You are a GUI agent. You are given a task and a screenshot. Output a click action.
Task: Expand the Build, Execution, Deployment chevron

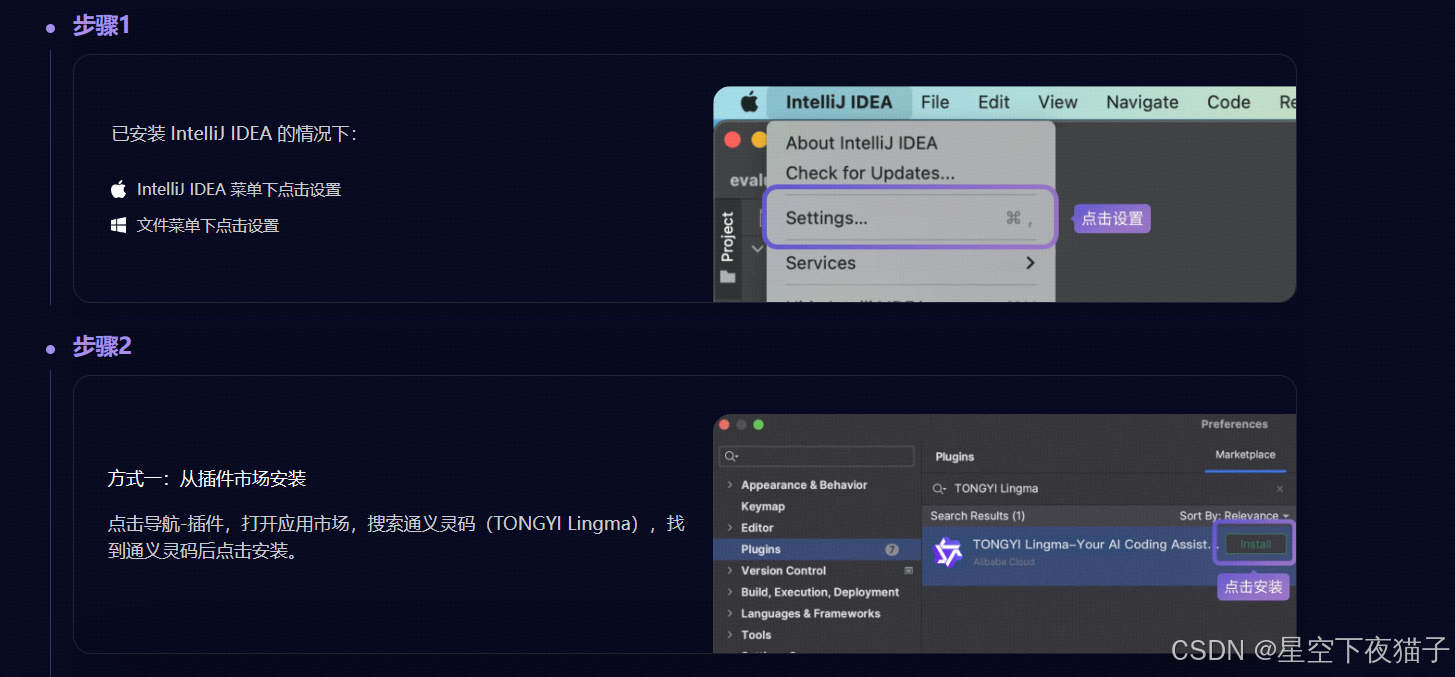click(729, 592)
